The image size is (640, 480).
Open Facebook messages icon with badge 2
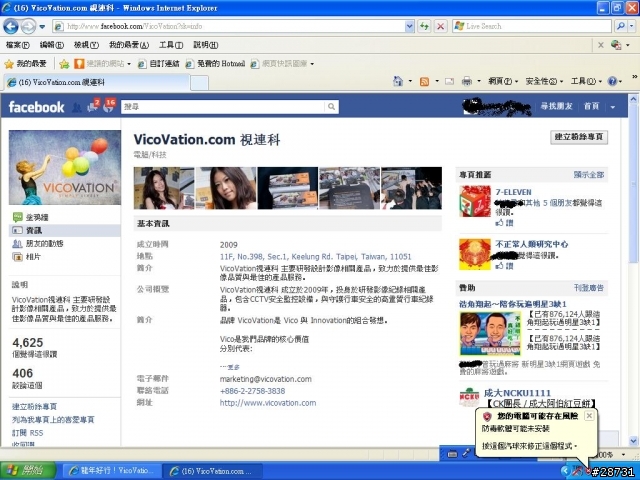93,106
